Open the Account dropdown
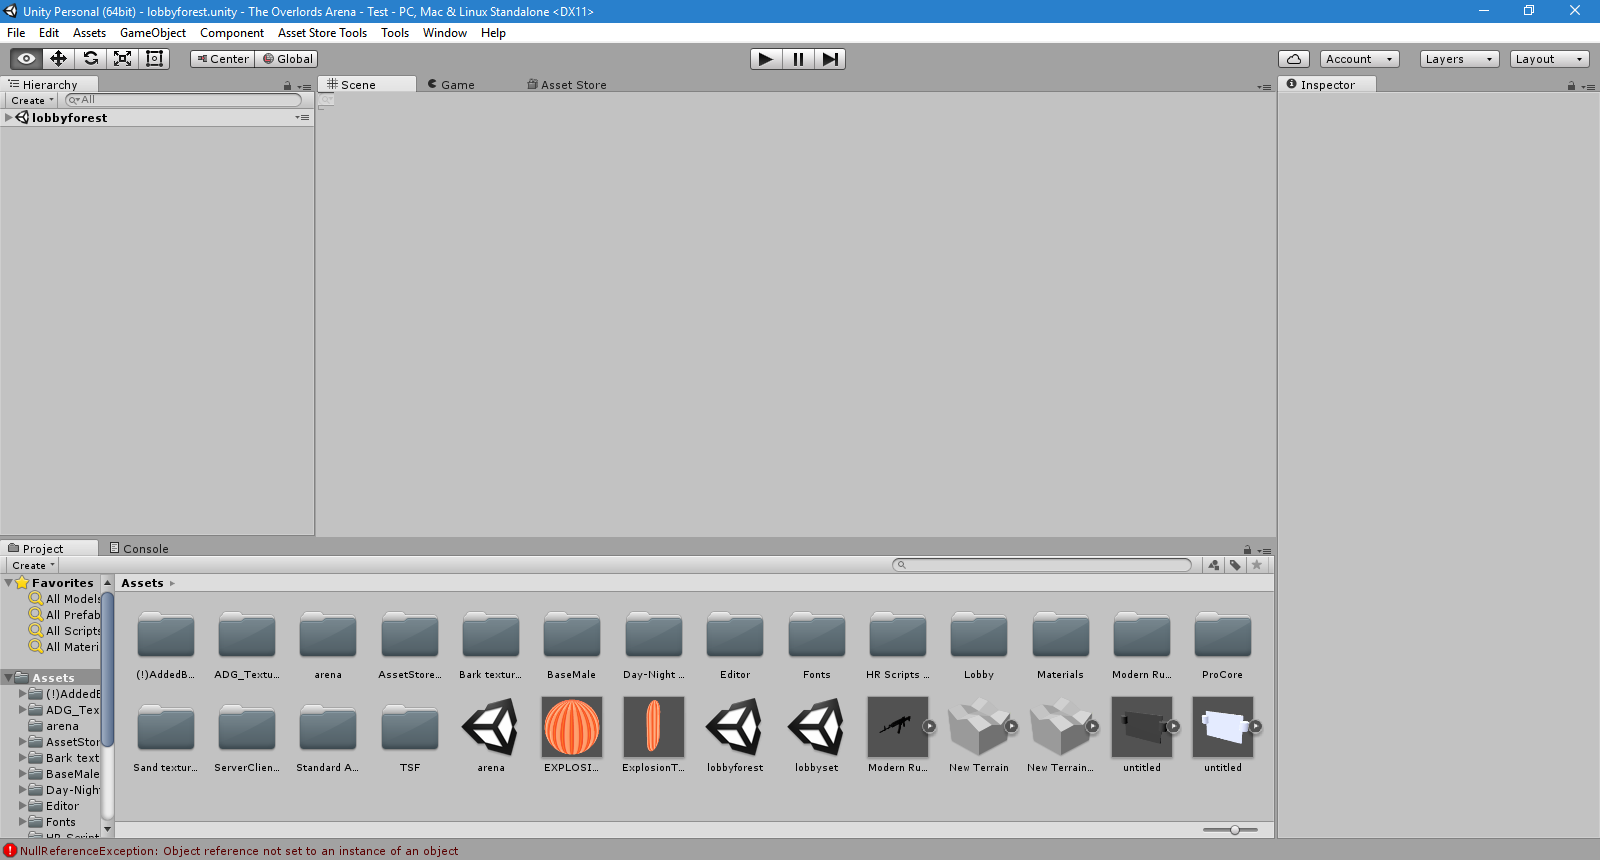This screenshot has width=1600, height=860. click(1360, 59)
